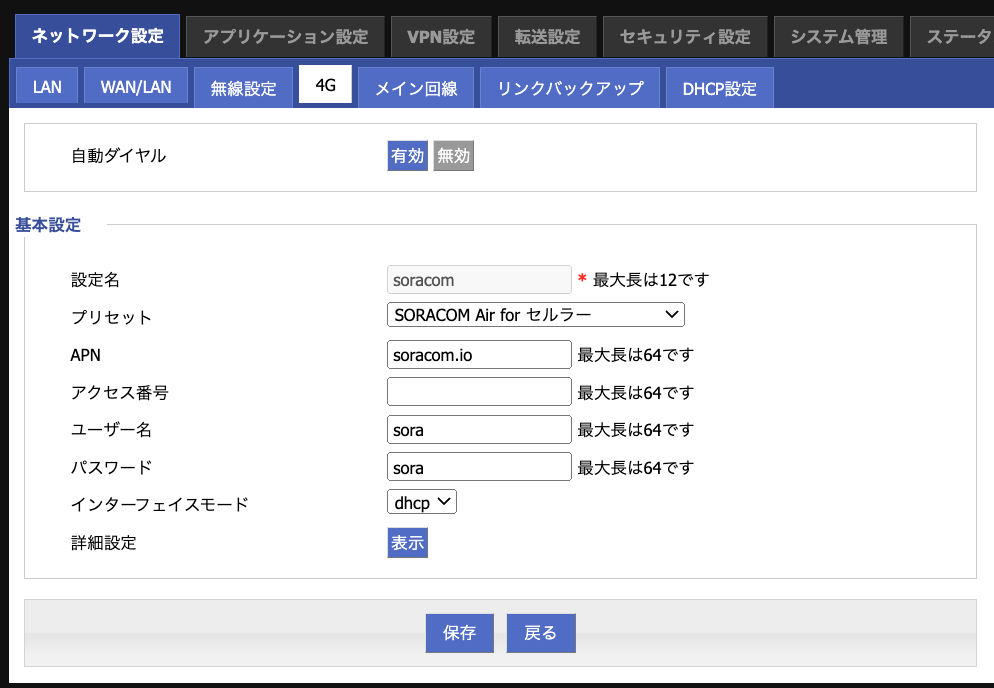Focus the empty アクセス番号 field
Image resolution: width=994 pixels, height=688 pixels.
click(x=479, y=392)
